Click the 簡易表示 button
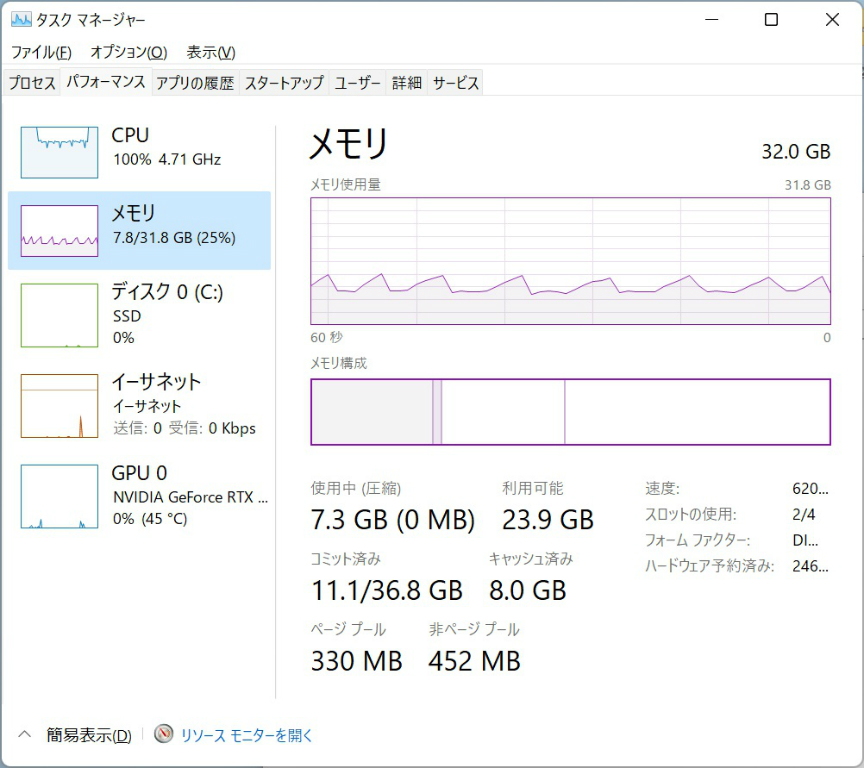The width and height of the screenshot is (864, 768). [88, 735]
